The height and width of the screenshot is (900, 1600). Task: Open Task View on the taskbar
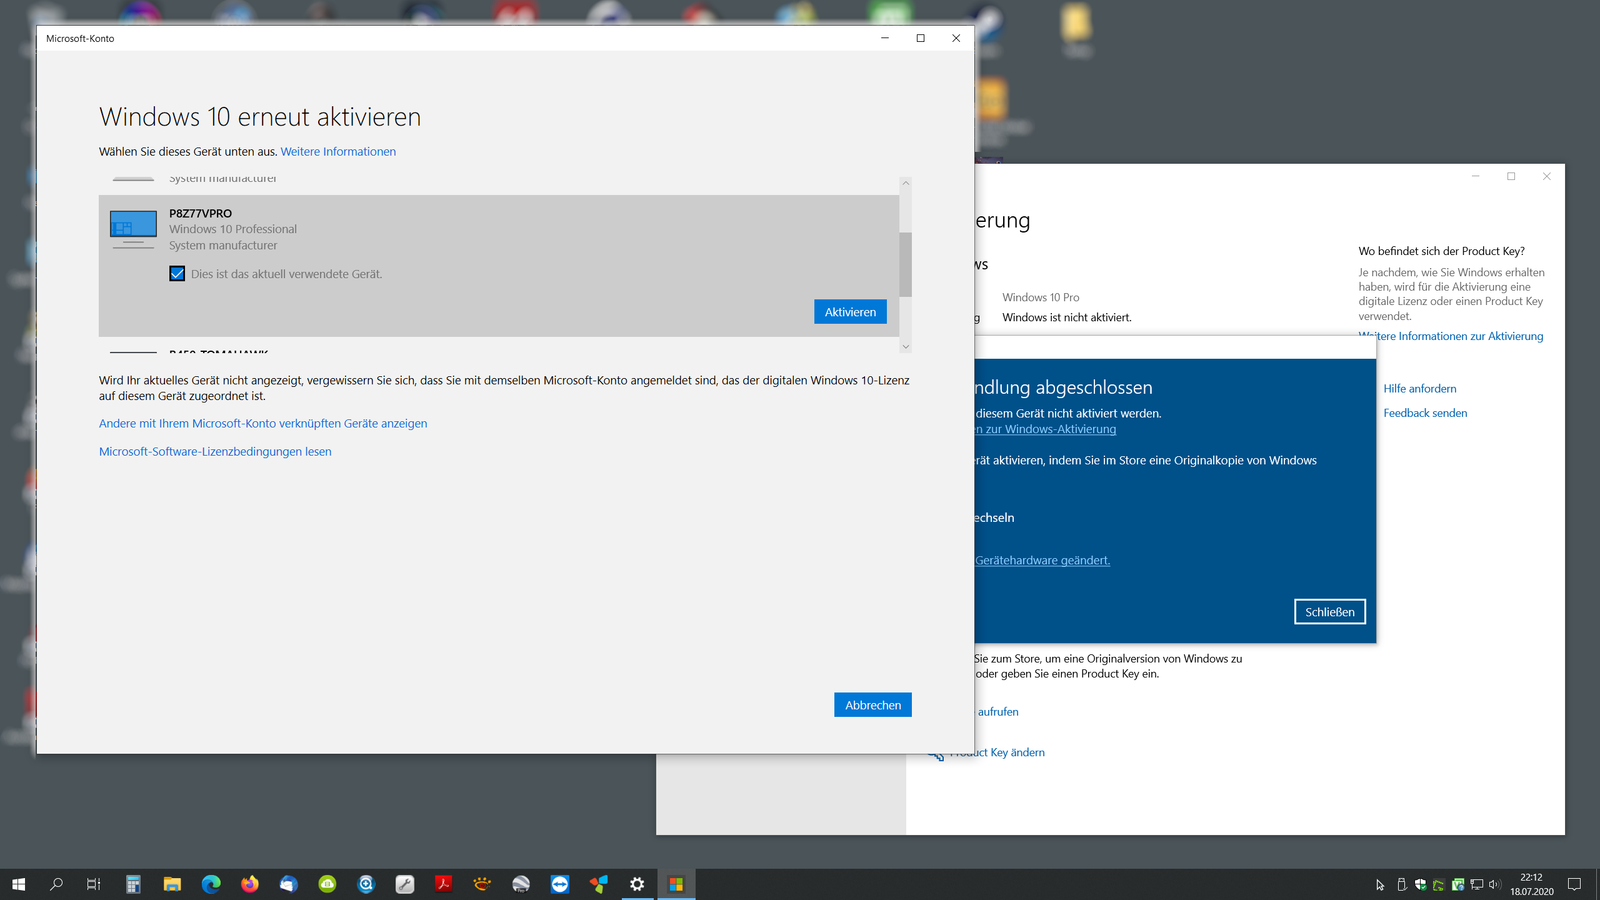(94, 884)
